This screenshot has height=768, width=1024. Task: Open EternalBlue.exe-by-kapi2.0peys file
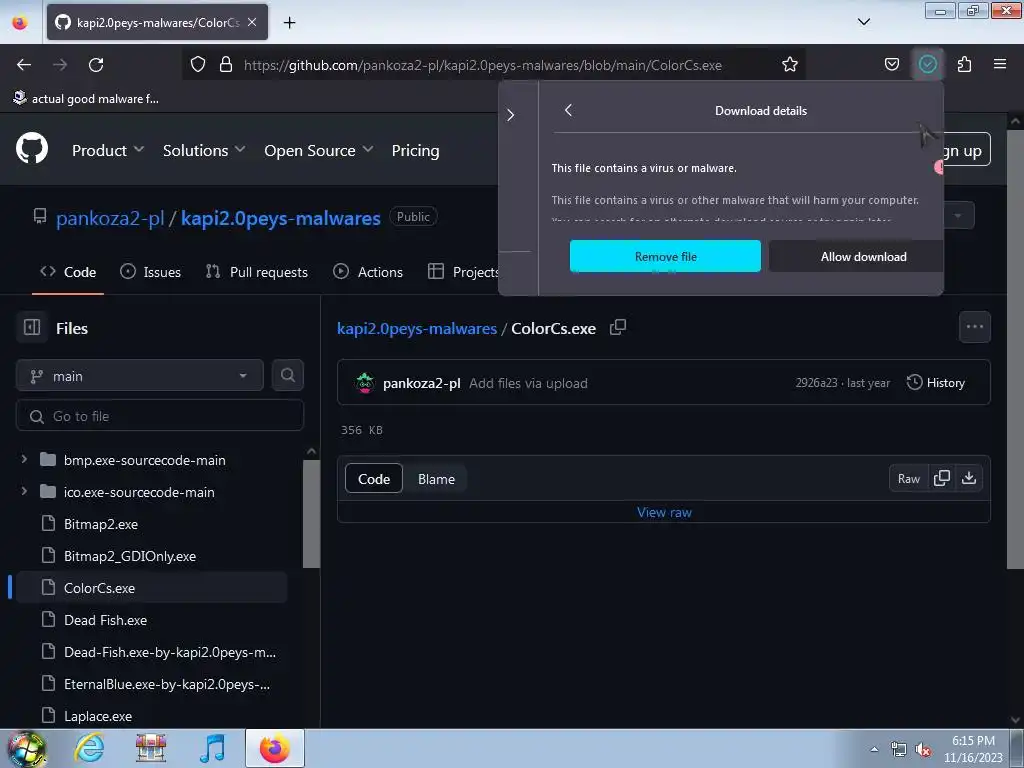point(167,684)
